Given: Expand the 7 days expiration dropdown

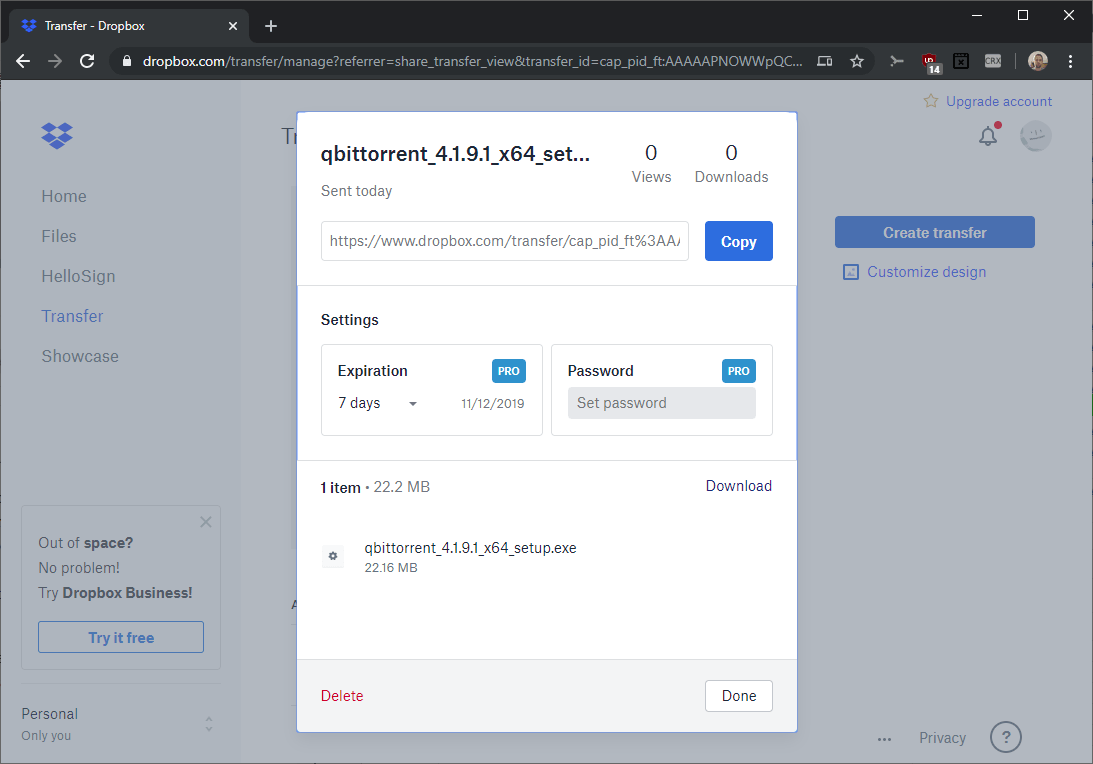Looking at the screenshot, I should pyautogui.click(x=377, y=403).
